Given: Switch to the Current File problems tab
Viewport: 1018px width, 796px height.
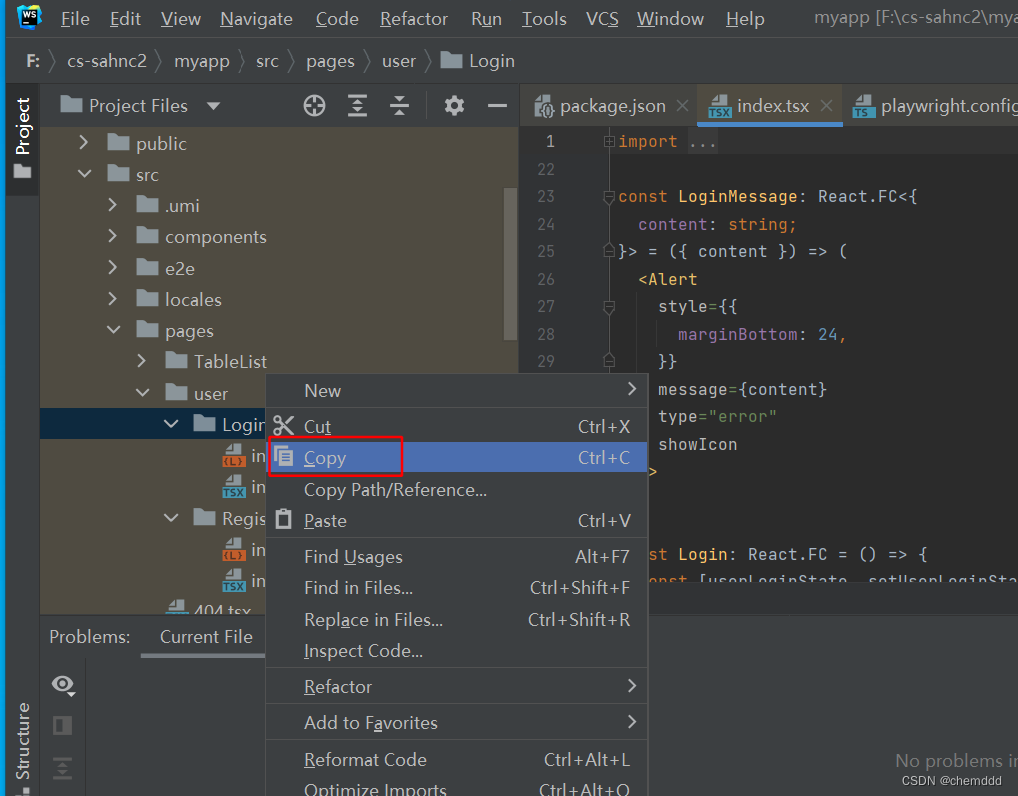Looking at the screenshot, I should (x=206, y=636).
